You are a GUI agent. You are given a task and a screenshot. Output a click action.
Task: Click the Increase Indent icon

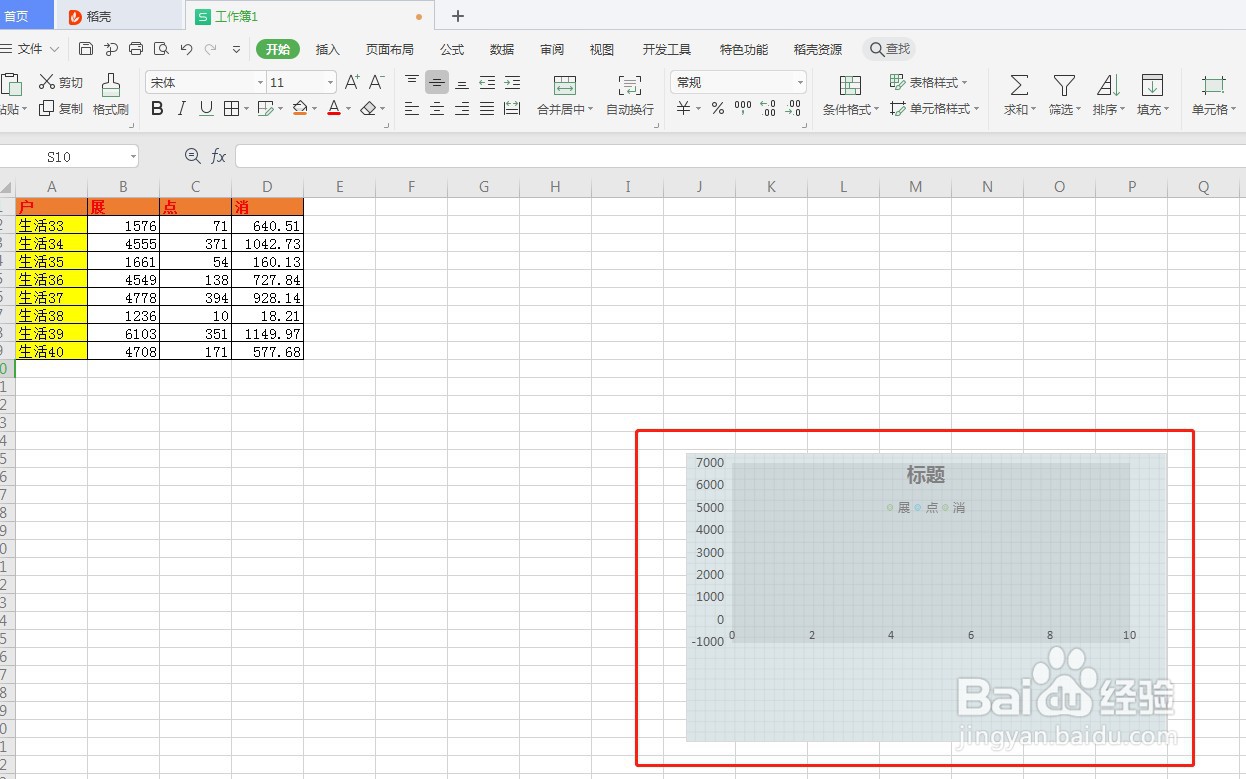(512, 82)
